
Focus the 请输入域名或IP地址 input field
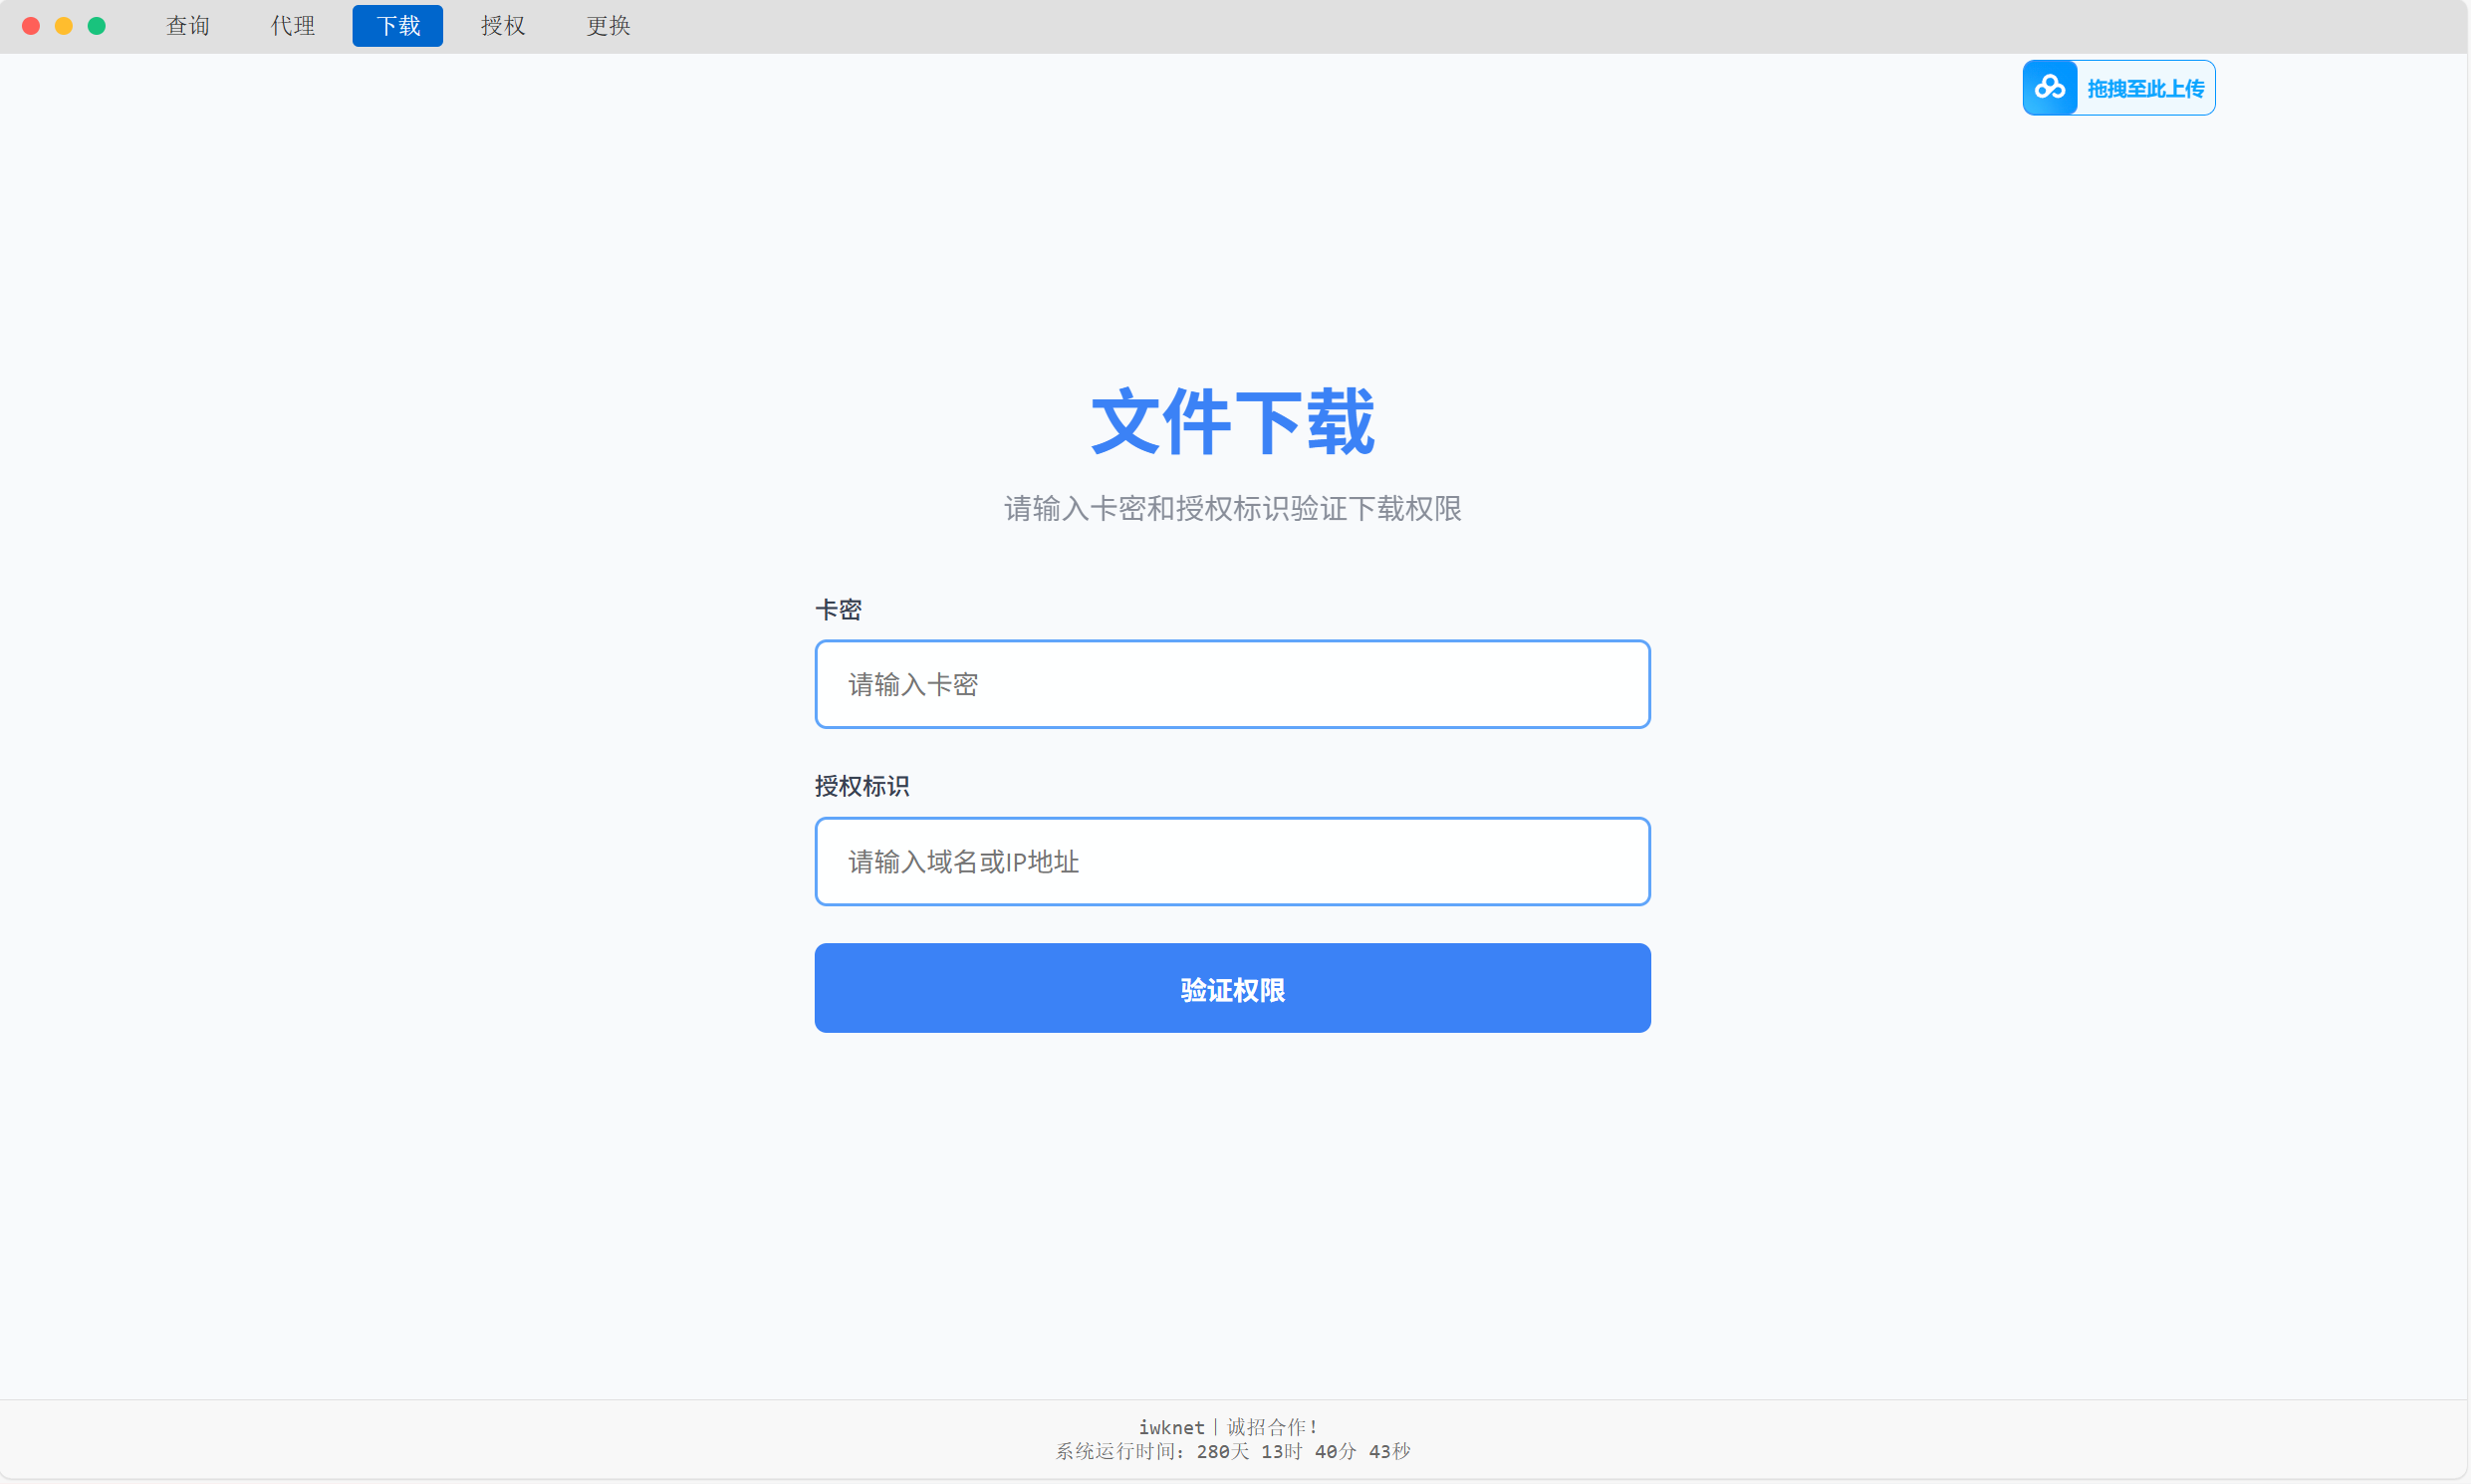tap(1232, 861)
